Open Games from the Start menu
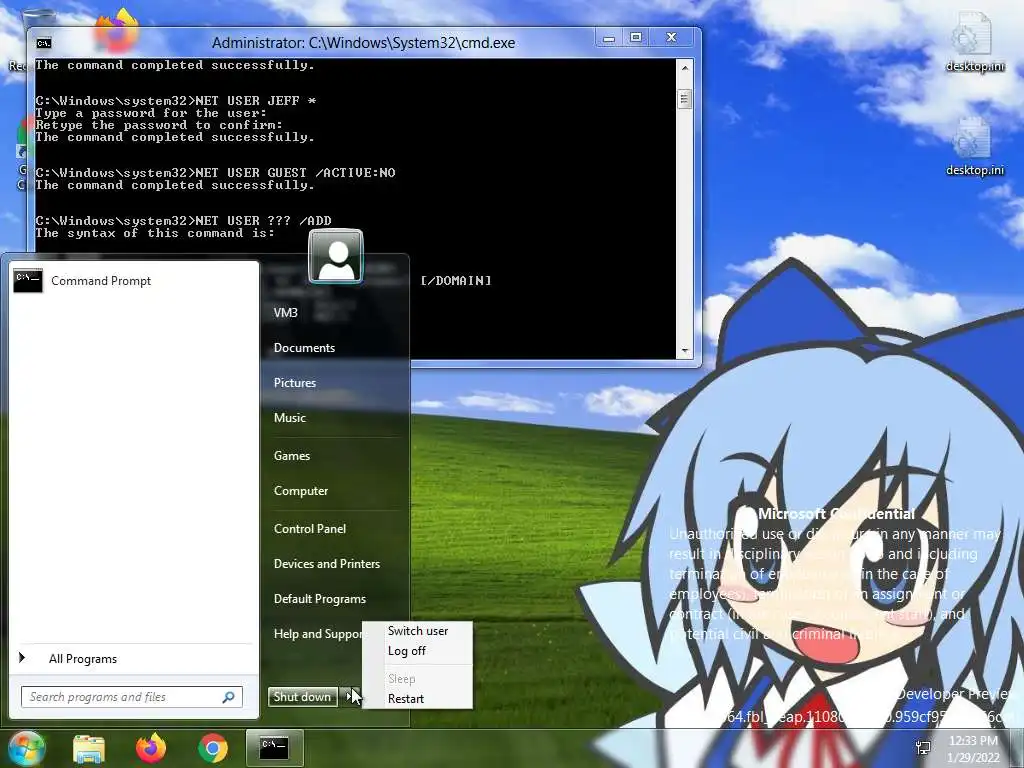The width and height of the screenshot is (1024, 768). (292, 456)
